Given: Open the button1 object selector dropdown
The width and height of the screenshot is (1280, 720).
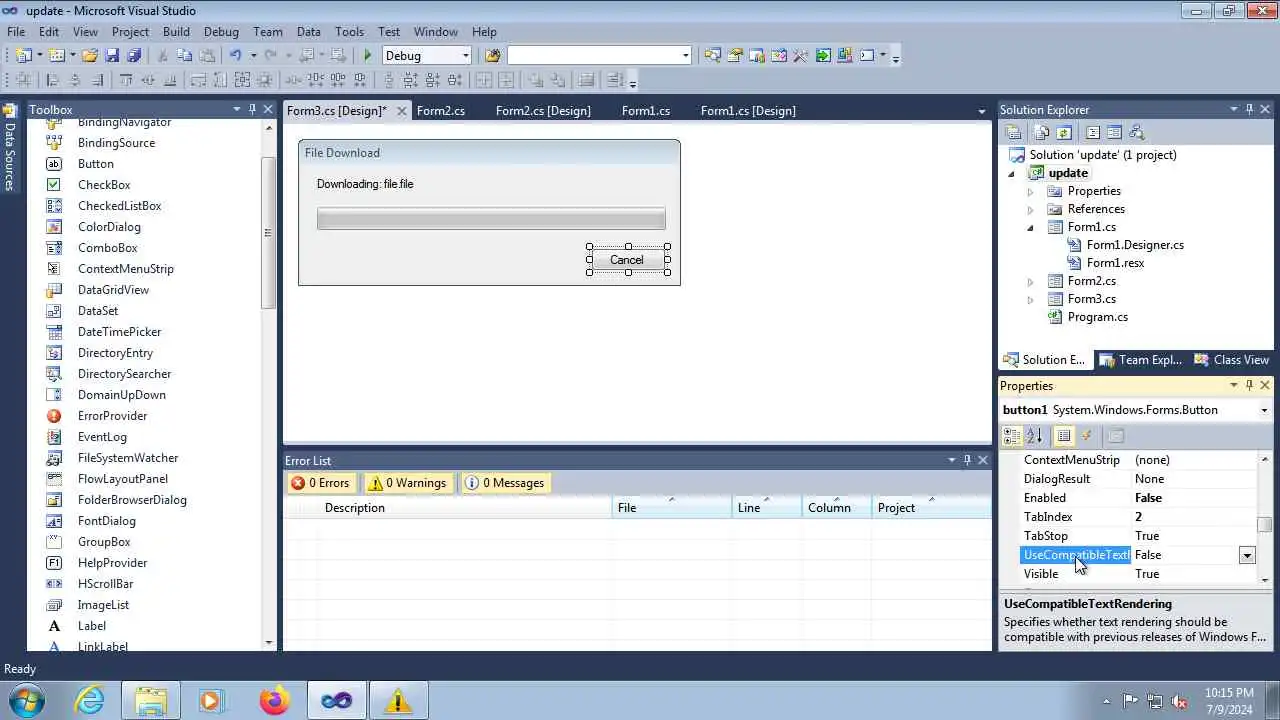Looking at the screenshot, I should click(1264, 410).
